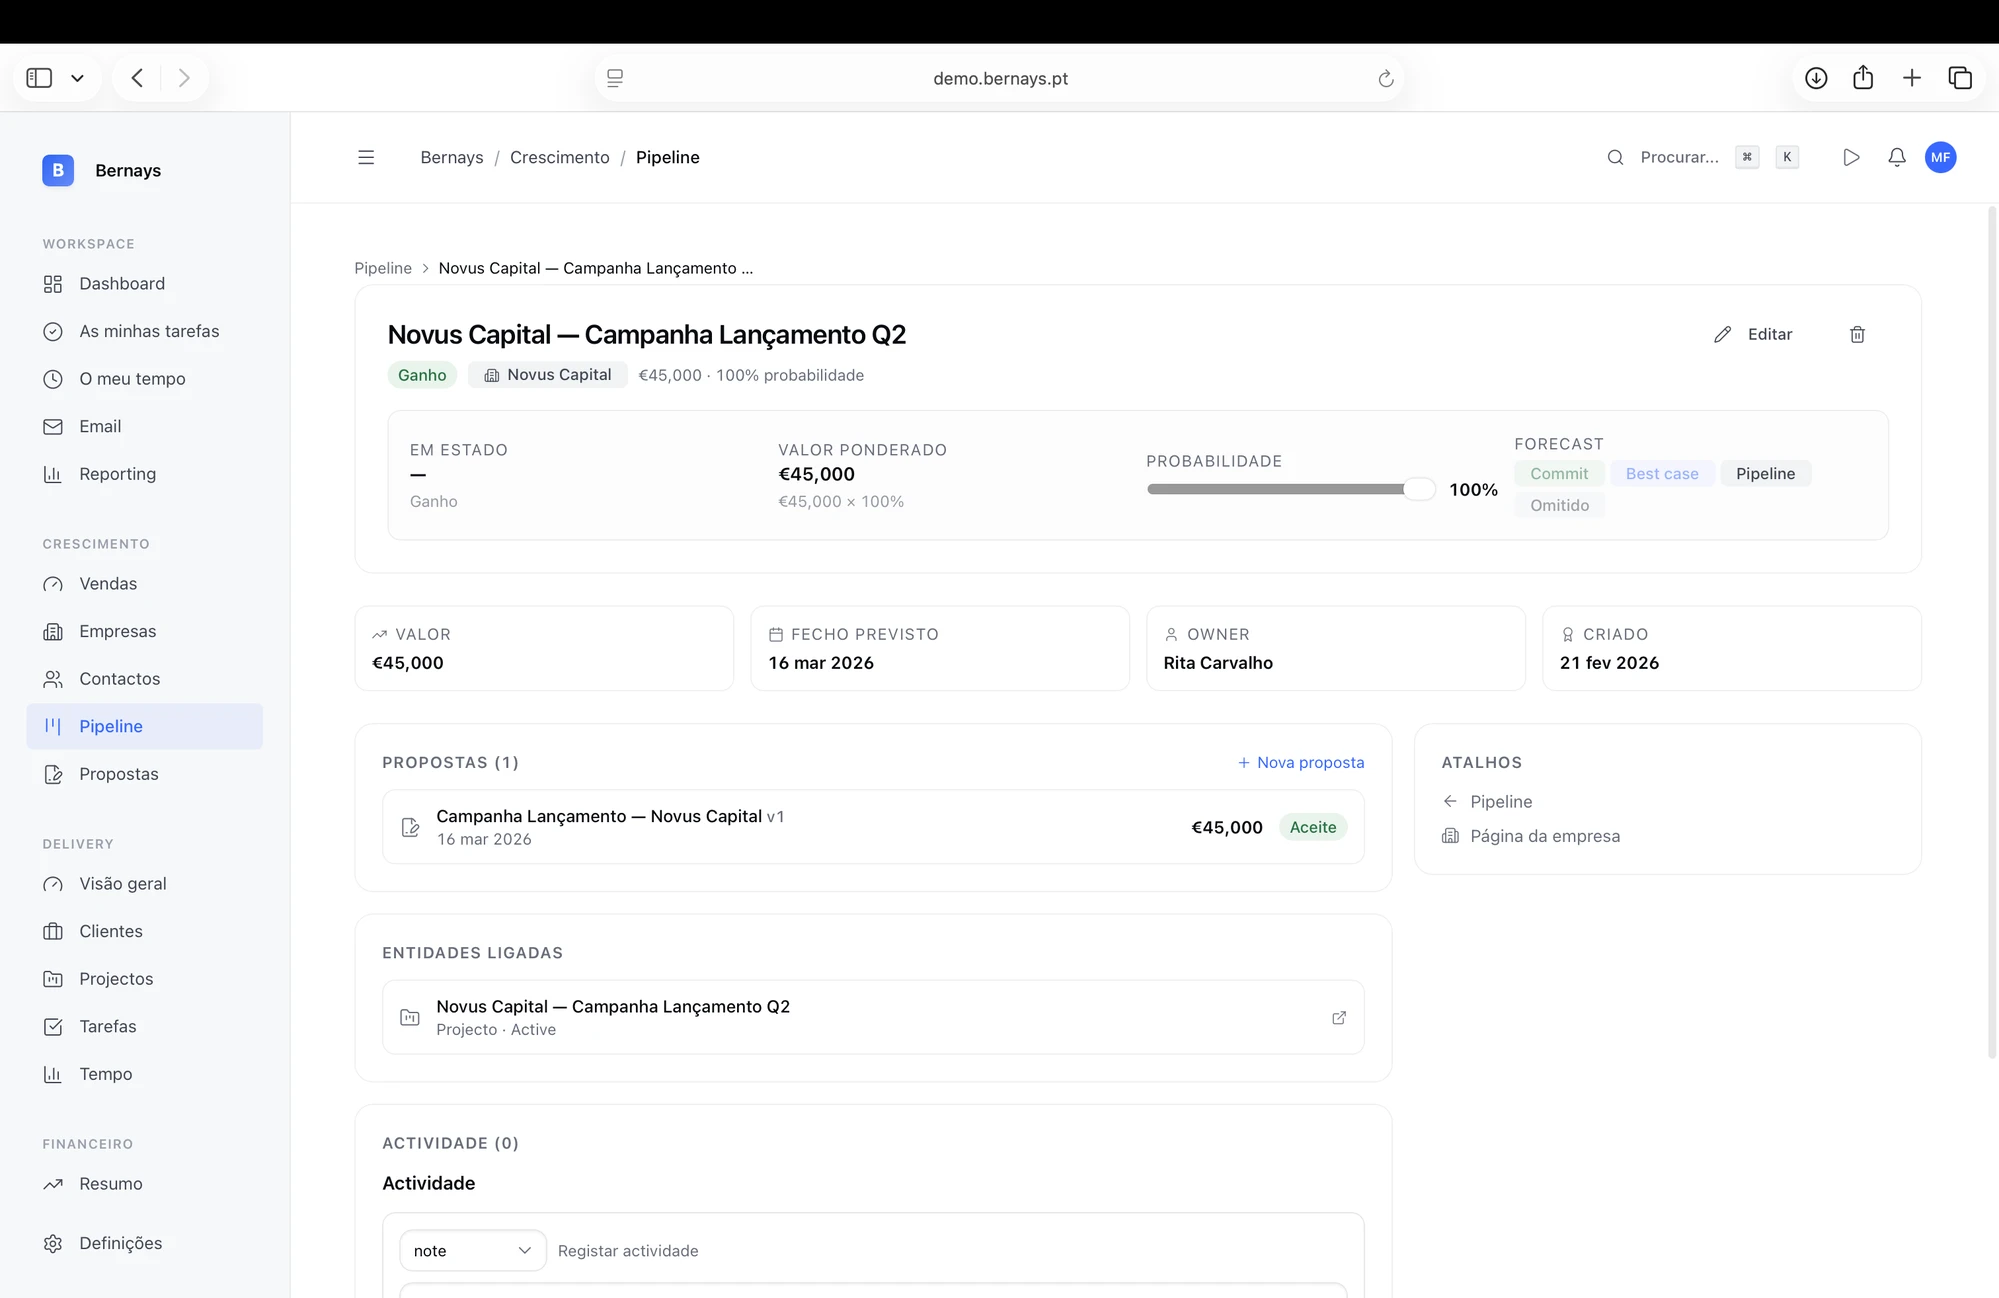
Task: Share the current page
Action: [x=1863, y=78]
